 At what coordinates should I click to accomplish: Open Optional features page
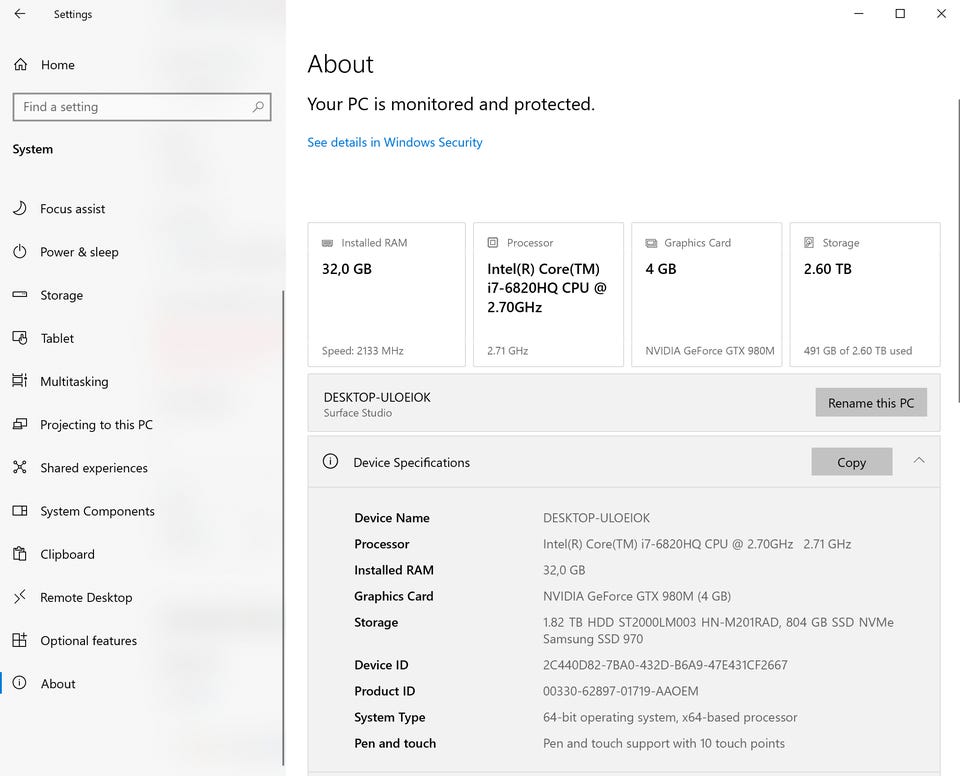coord(88,641)
